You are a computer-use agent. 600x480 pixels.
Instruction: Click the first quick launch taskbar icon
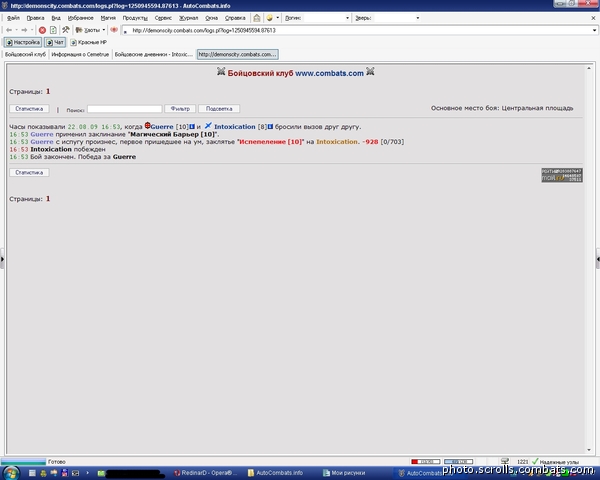(32, 473)
